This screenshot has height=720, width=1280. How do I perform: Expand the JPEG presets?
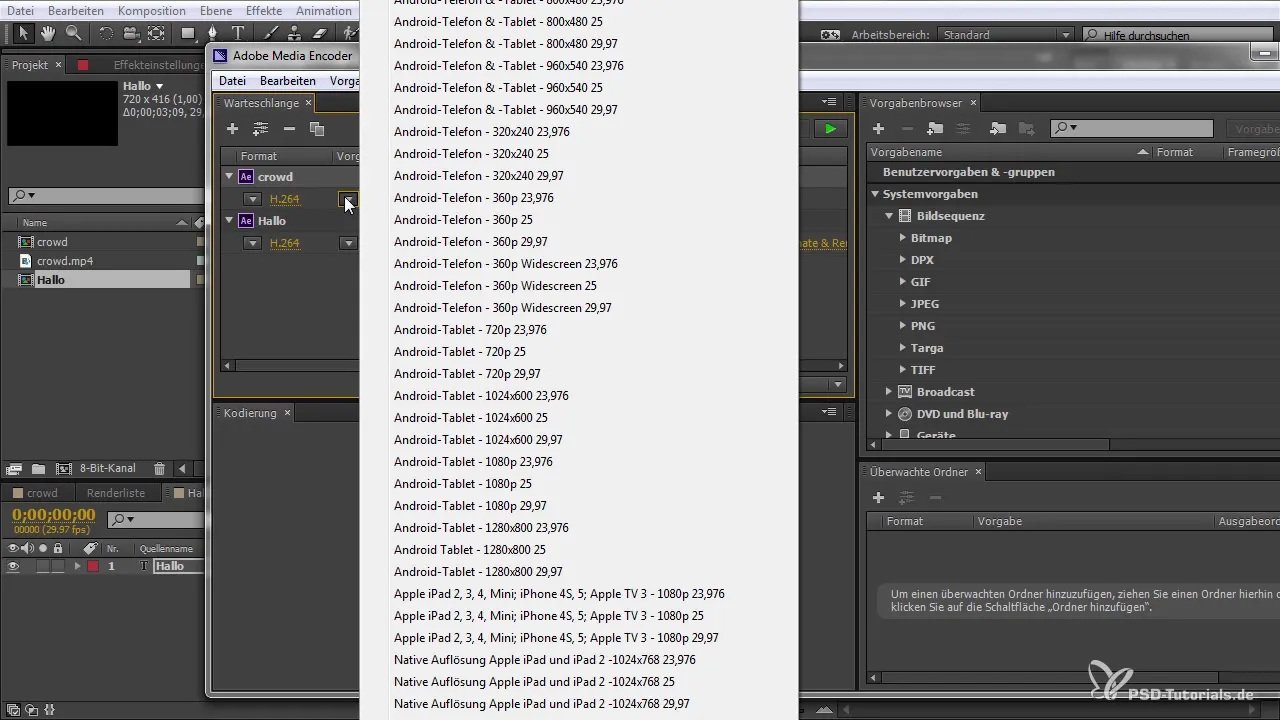pos(902,304)
